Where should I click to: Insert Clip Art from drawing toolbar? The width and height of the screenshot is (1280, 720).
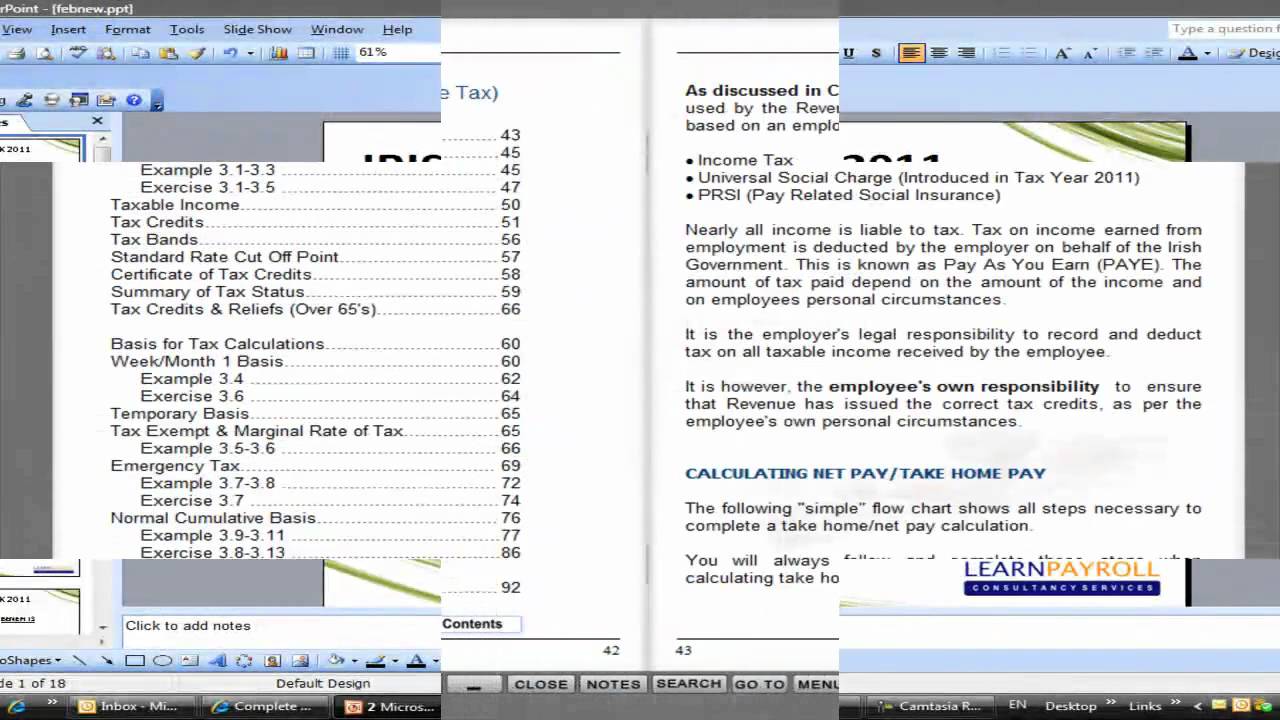(x=272, y=660)
